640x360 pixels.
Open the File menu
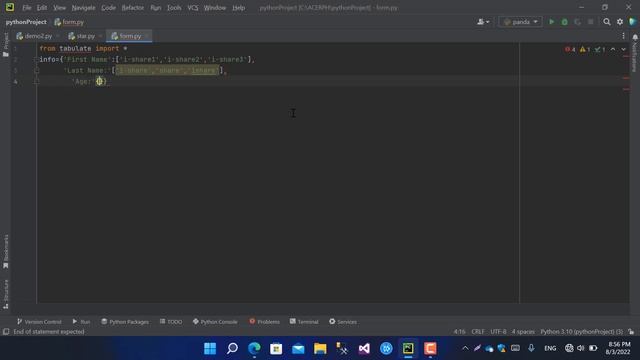pos(27,8)
